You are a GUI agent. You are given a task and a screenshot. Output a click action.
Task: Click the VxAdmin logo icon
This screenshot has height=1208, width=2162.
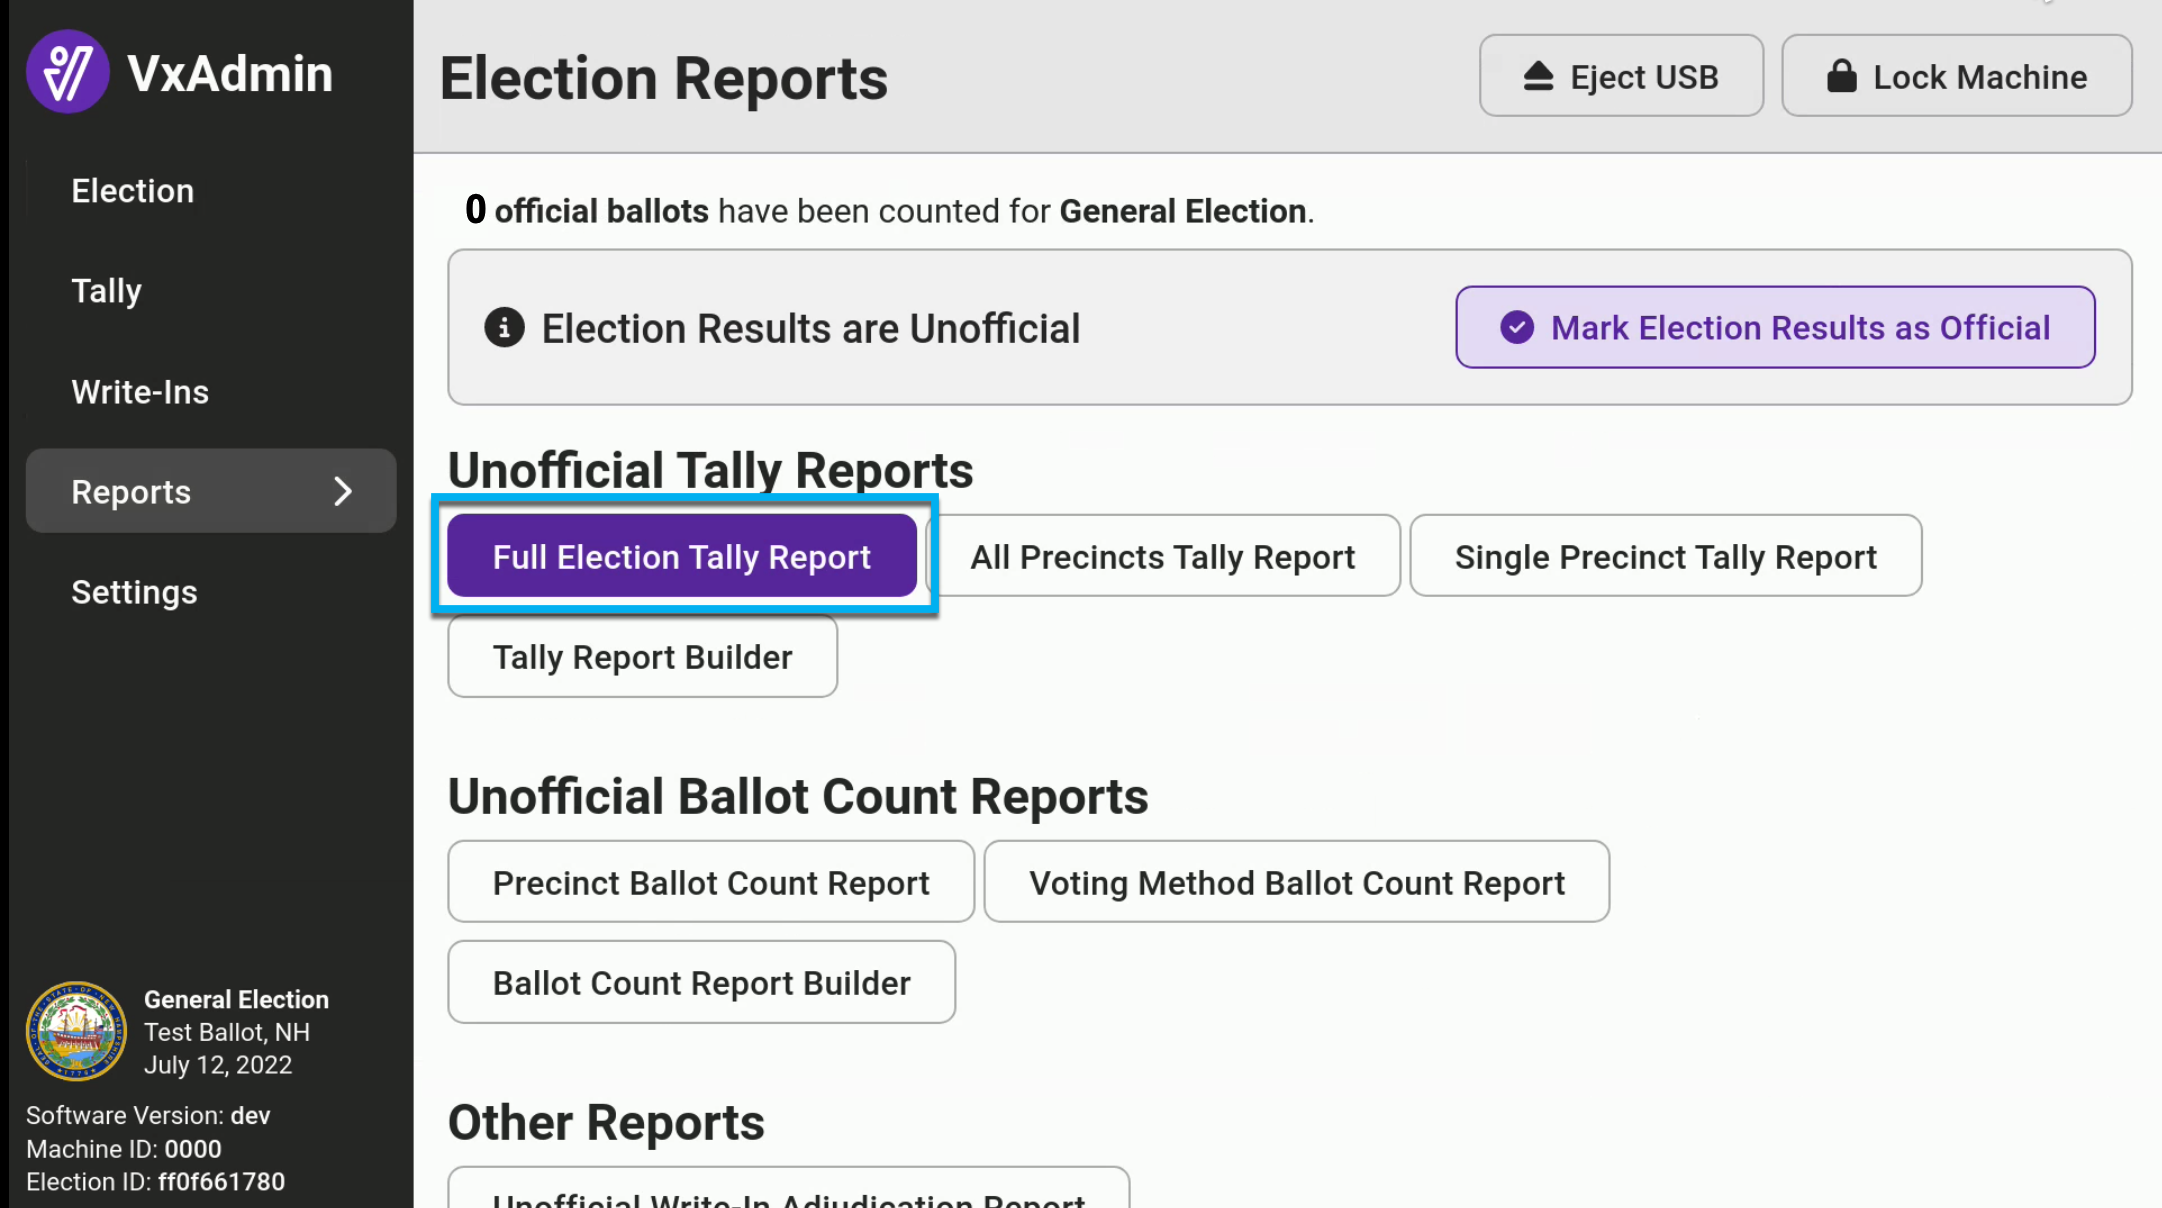(67, 72)
